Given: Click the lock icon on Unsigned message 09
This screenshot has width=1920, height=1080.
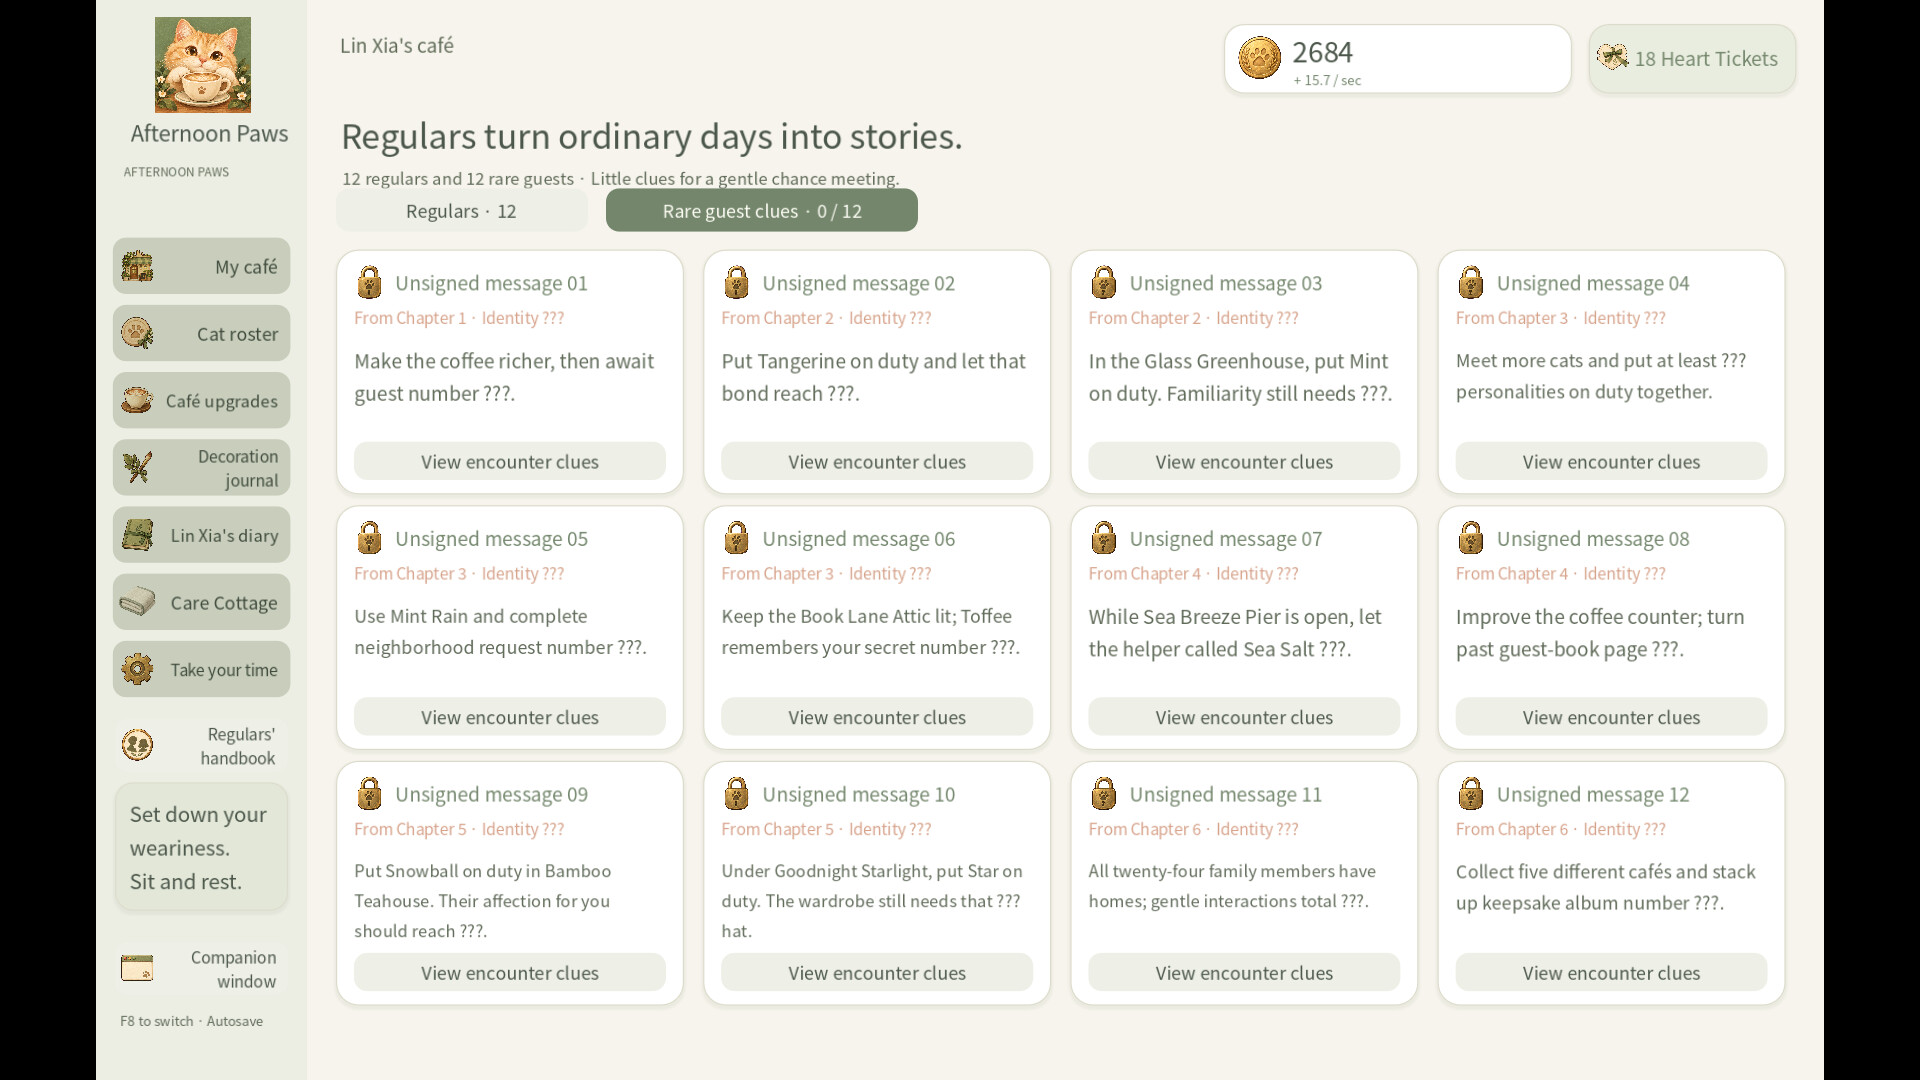Looking at the screenshot, I should (x=369, y=793).
